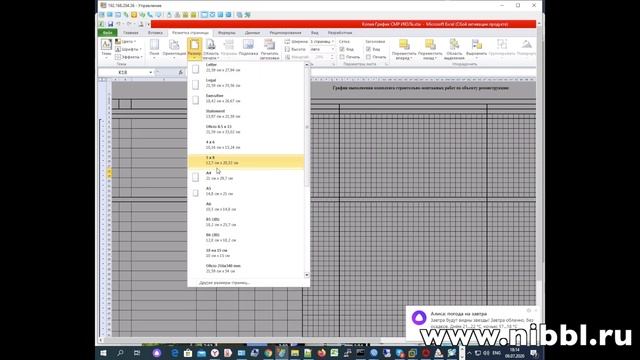Click the Align (Выровнять) button
This screenshot has height=360, width=640.
coord(476,49)
